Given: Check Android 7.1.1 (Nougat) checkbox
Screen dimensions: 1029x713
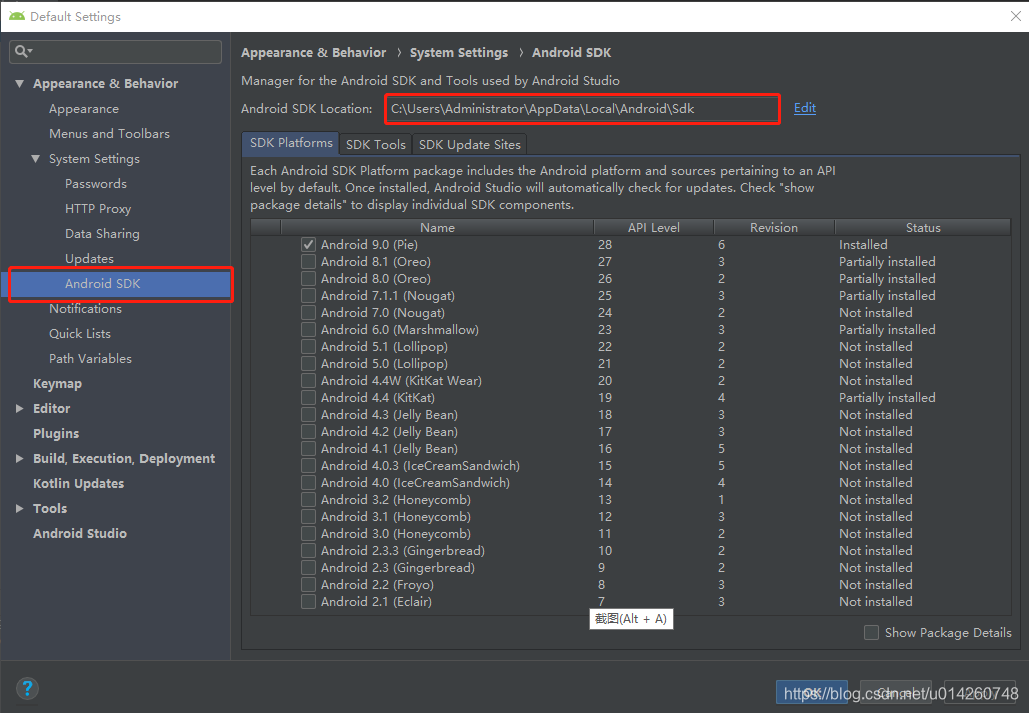Looking at the screenshot, I should (308, 296).
